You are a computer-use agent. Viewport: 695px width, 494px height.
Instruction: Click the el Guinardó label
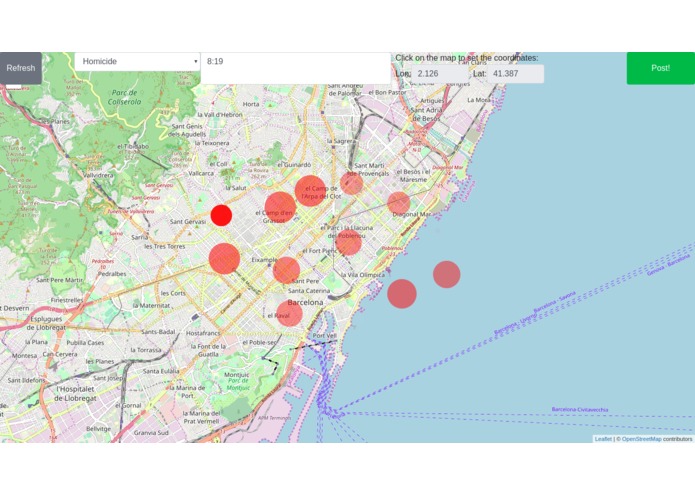pos(294,164)
